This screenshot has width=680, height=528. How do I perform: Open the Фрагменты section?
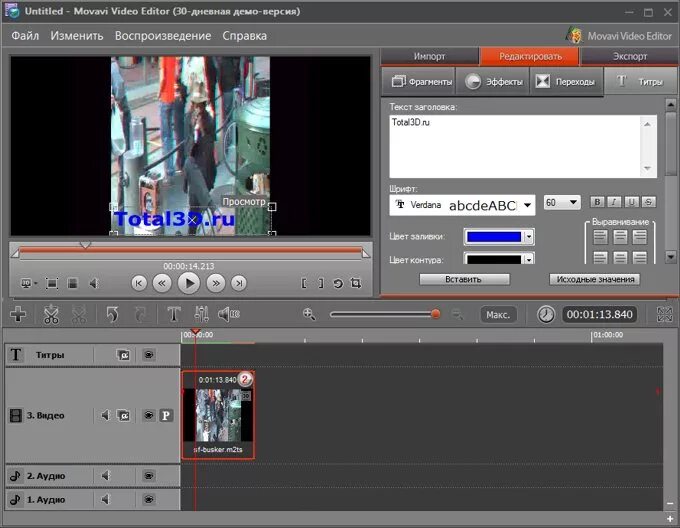(x=418, y=81)
